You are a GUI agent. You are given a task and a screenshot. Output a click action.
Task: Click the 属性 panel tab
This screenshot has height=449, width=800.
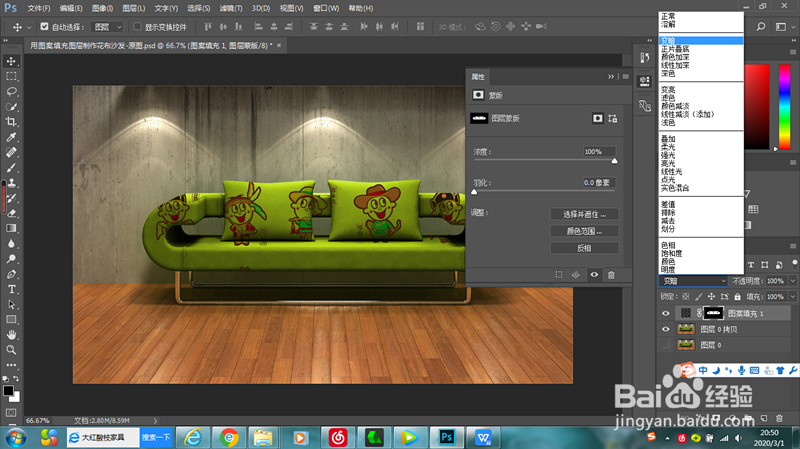[x=478, y=77]
